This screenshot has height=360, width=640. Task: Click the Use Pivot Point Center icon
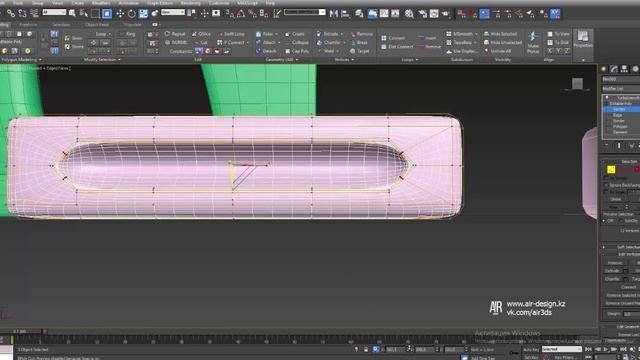coord(191,13)
